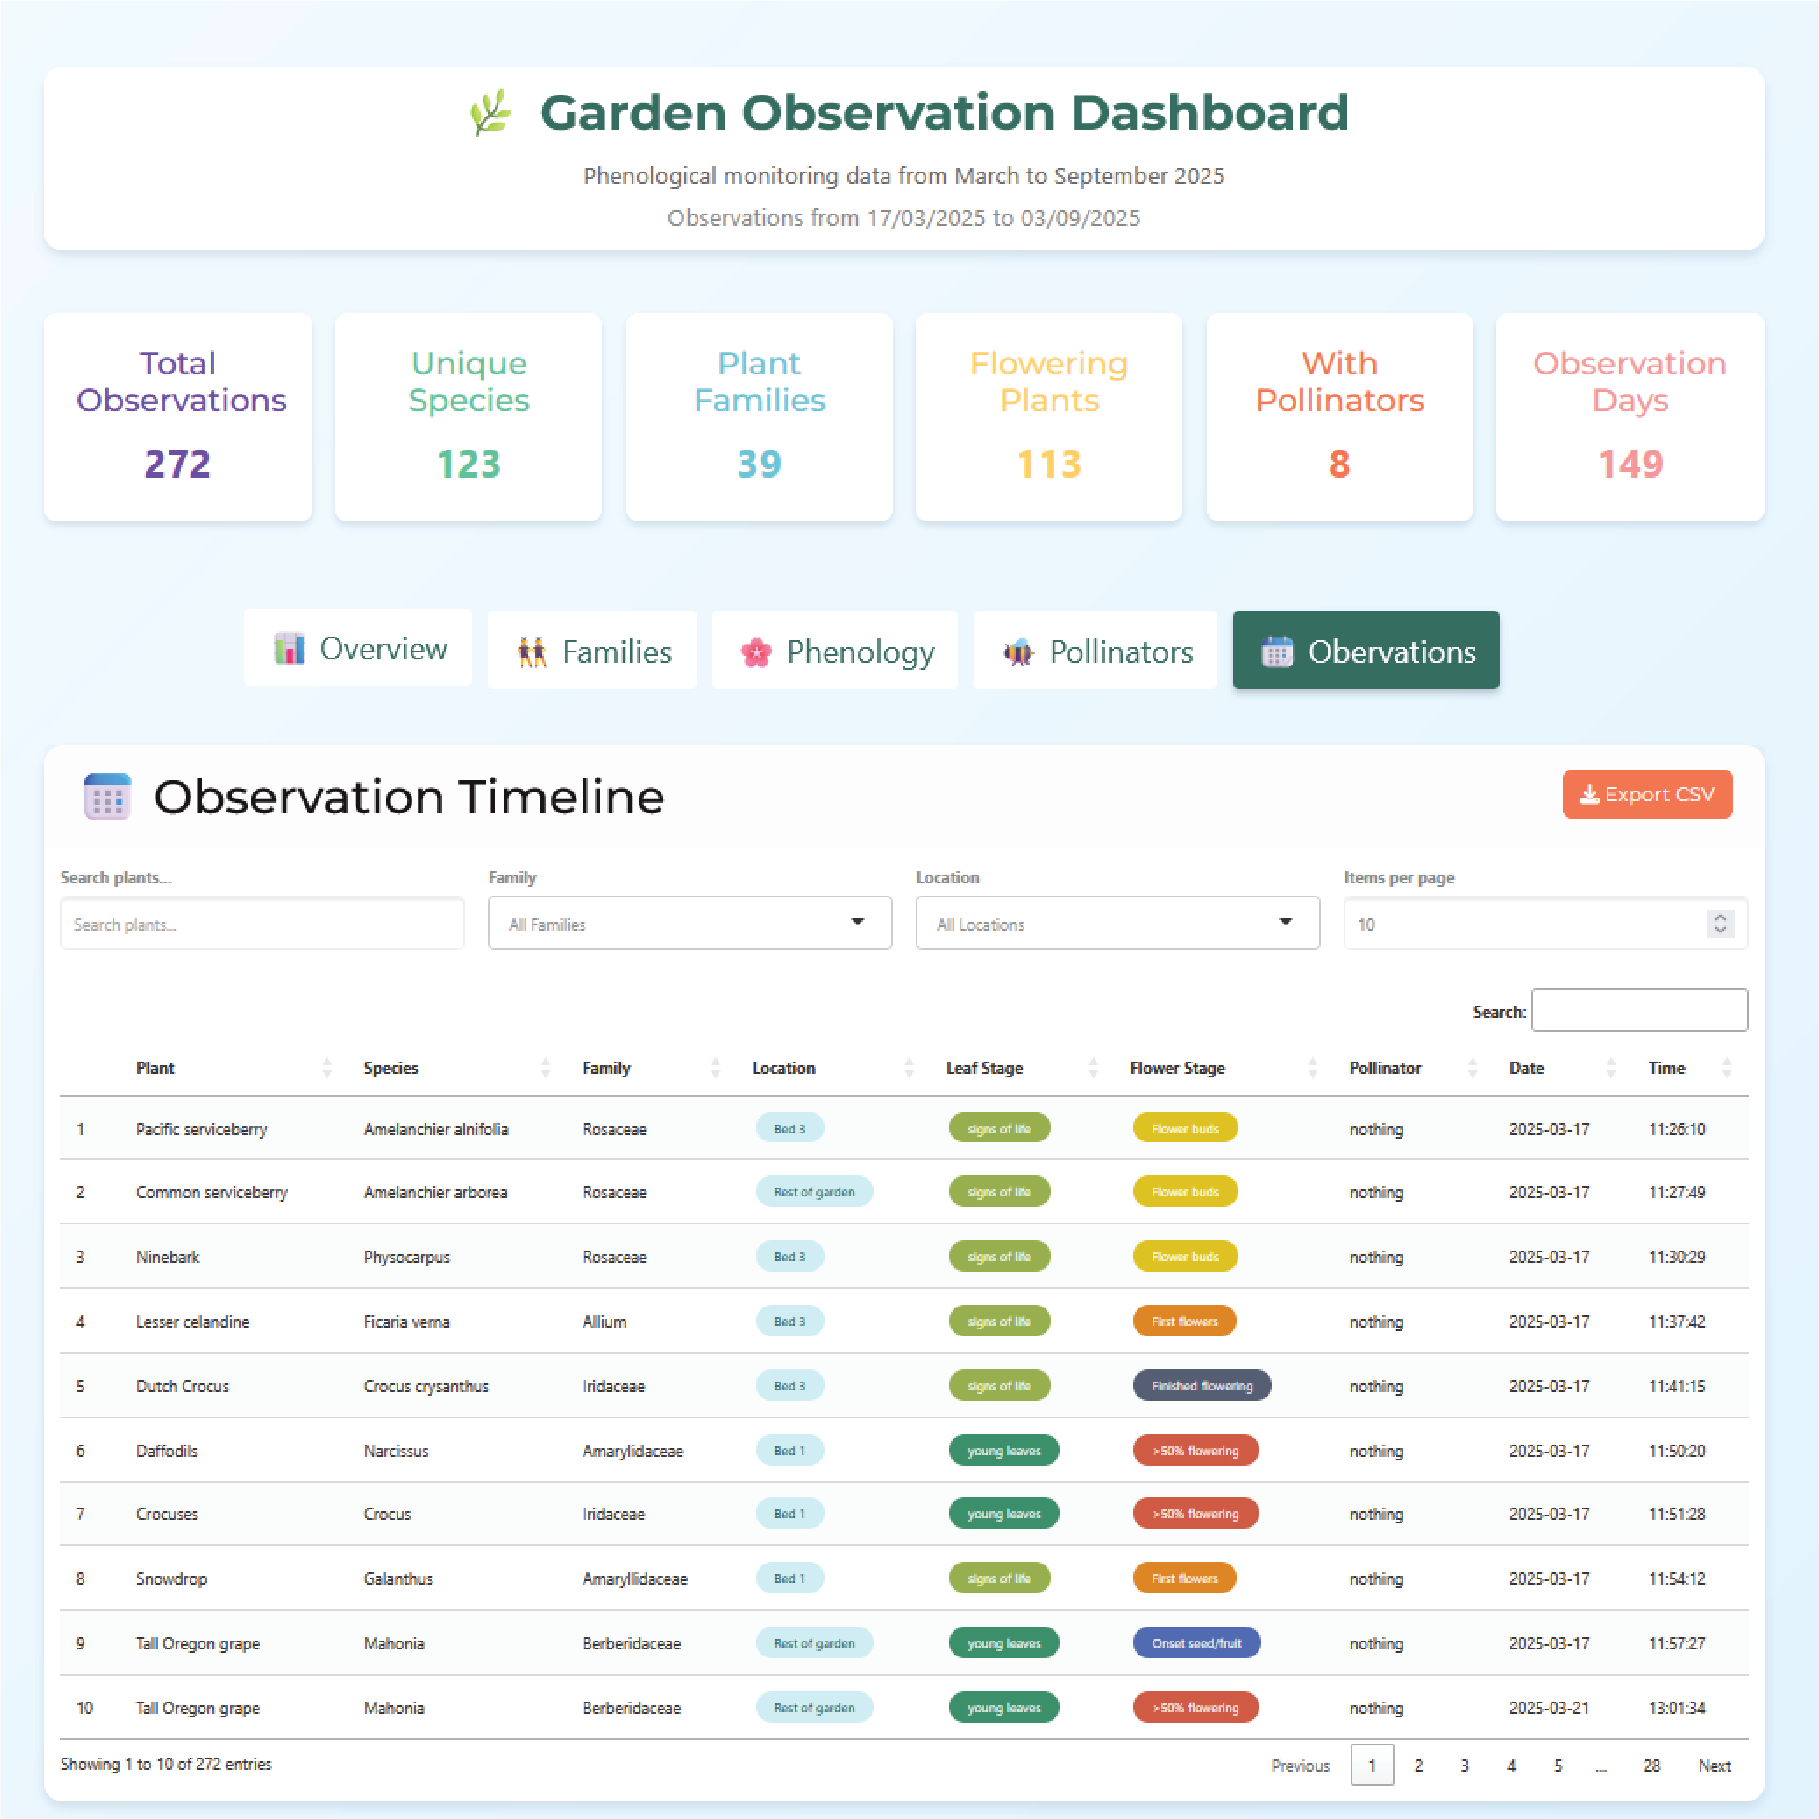Screen dimensions: 1819x1819
Task: Sort by Pollinator column arrows
Action: 1472,1068
